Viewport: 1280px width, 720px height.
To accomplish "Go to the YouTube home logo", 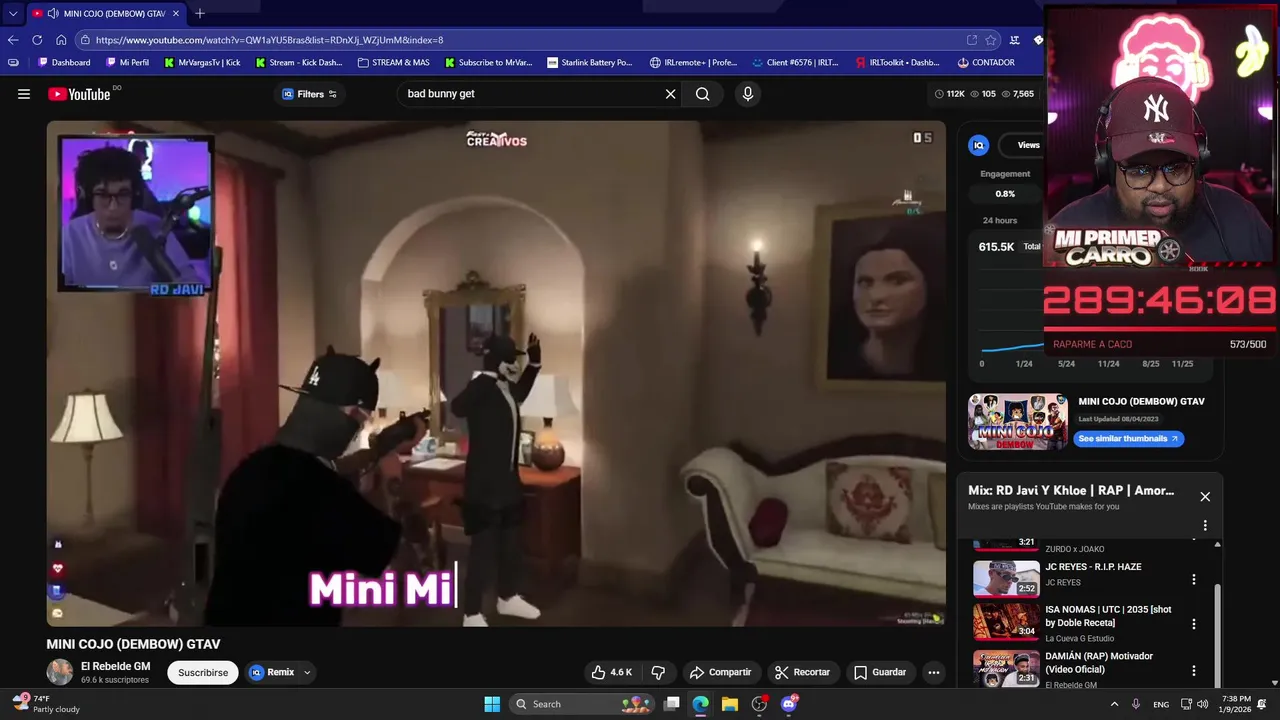I will (x=79, y=94).
